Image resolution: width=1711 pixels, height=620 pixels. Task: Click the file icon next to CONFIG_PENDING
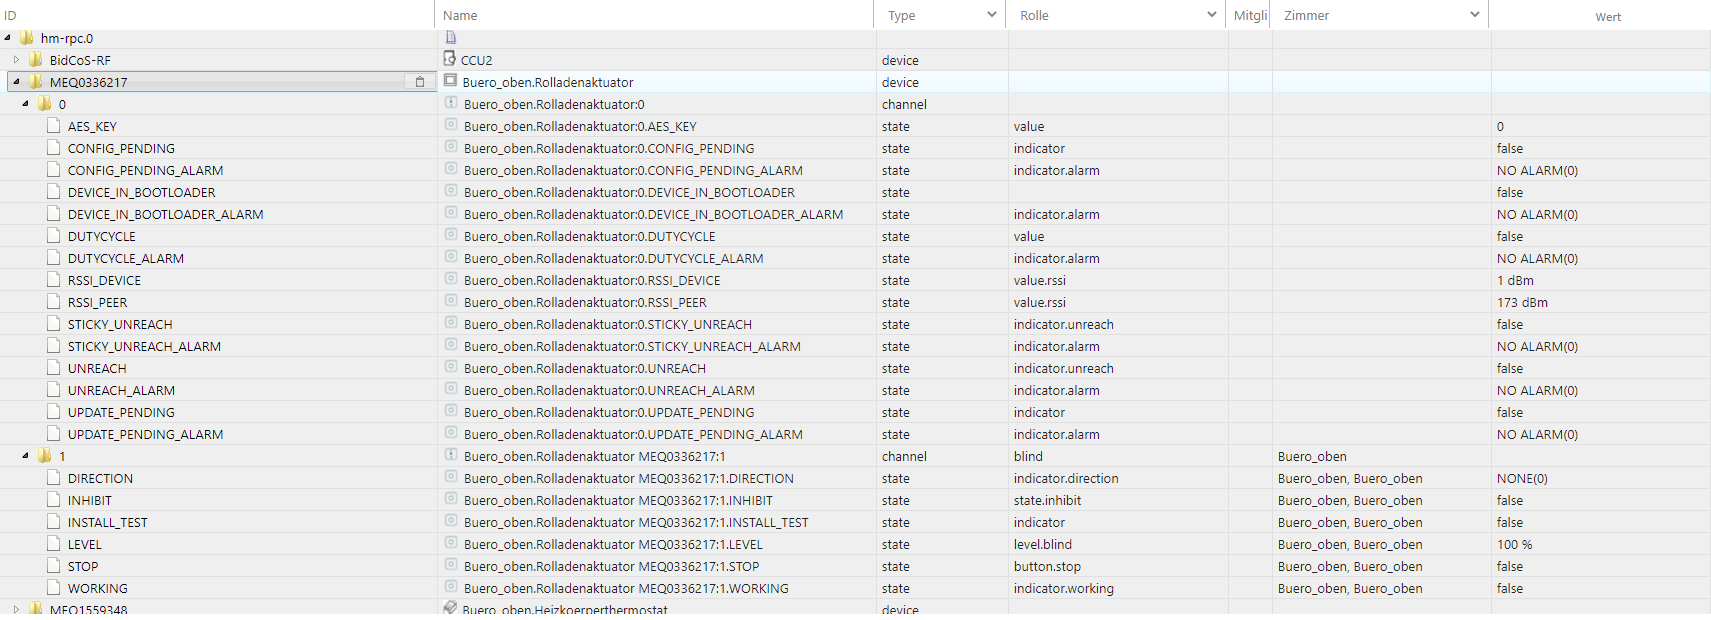click(x=54, y=148)
